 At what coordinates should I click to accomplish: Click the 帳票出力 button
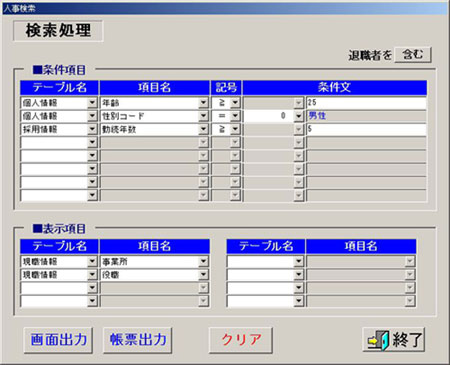pyautogui.click(x=138, y=340)
